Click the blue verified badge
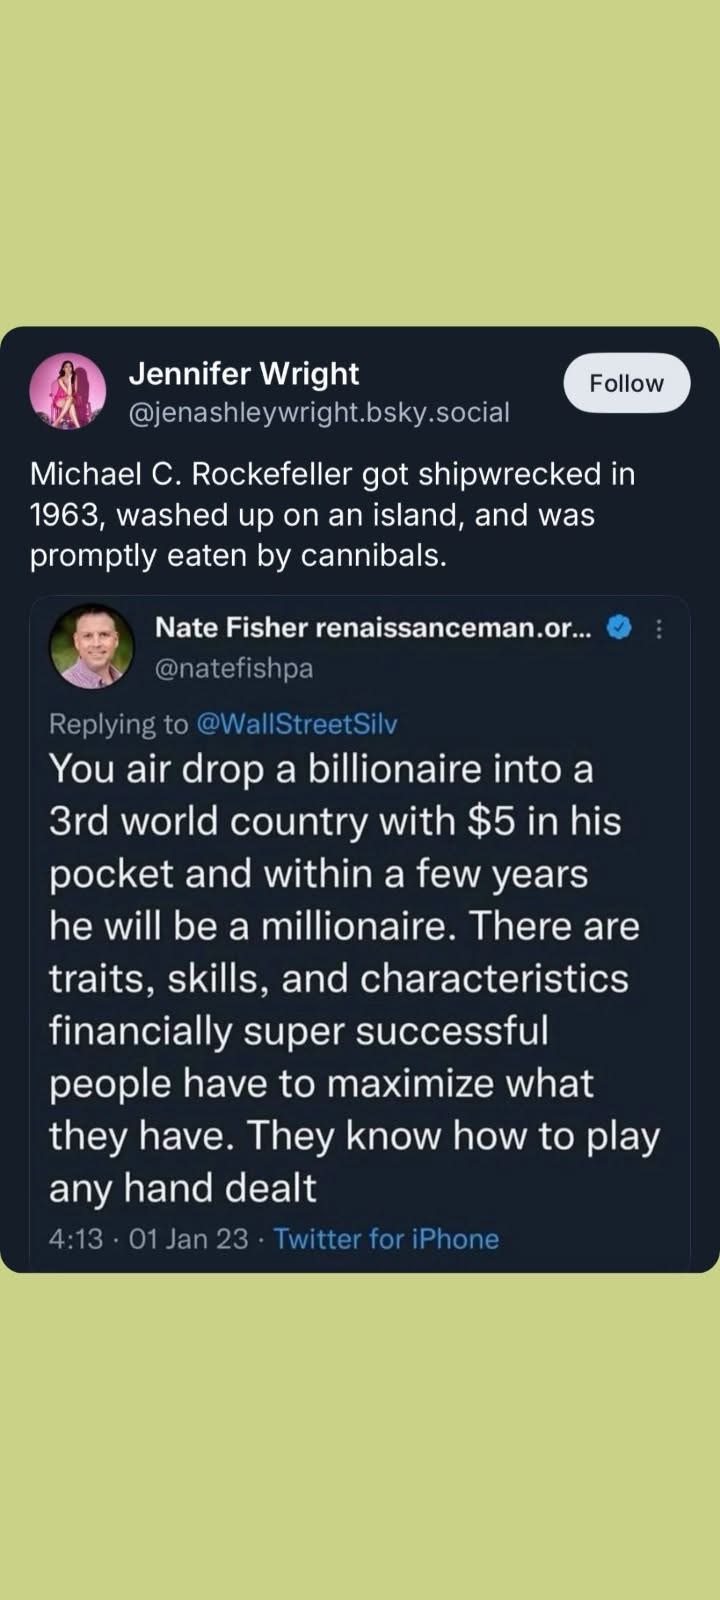720x1600 pixels. [620, 628]
